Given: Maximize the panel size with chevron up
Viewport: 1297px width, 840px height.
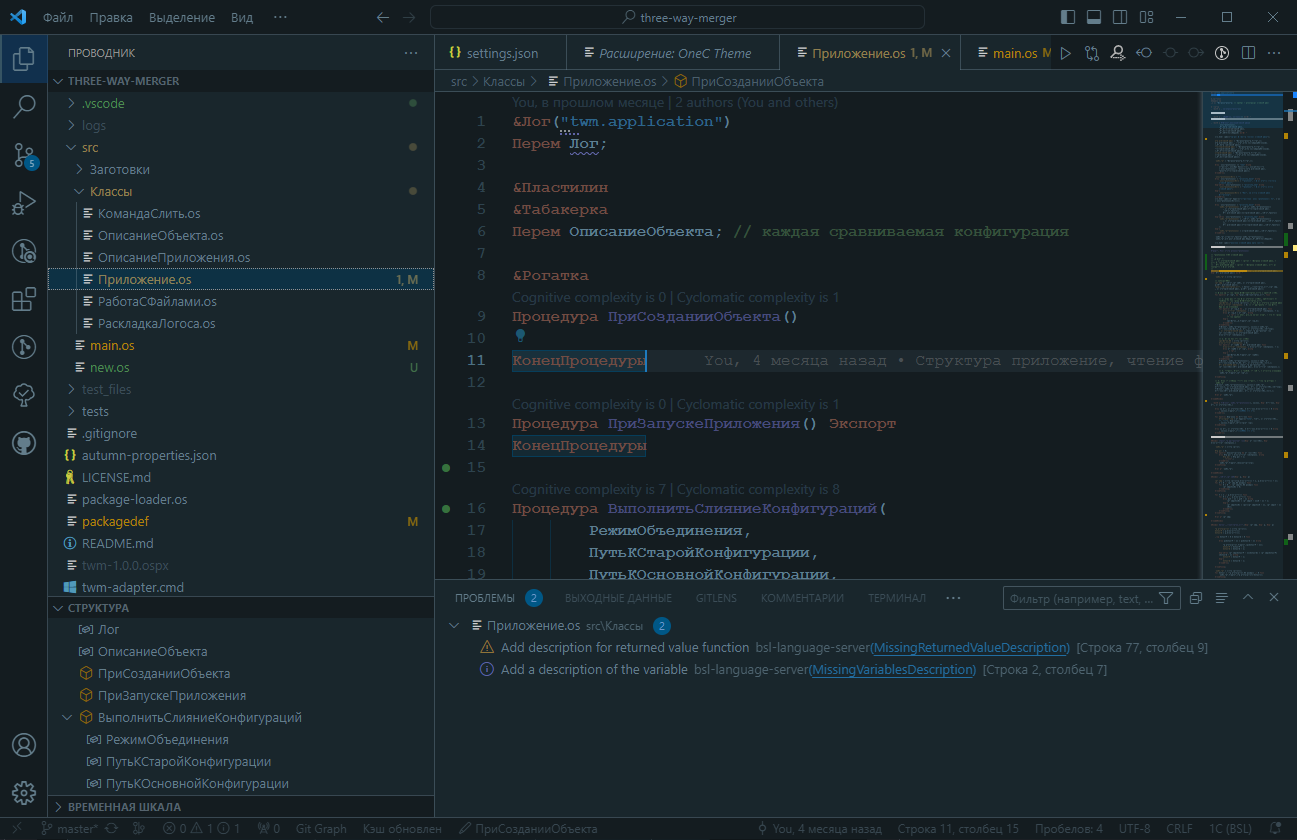Looking at the screenshot, I should [x=1248, y=598].
